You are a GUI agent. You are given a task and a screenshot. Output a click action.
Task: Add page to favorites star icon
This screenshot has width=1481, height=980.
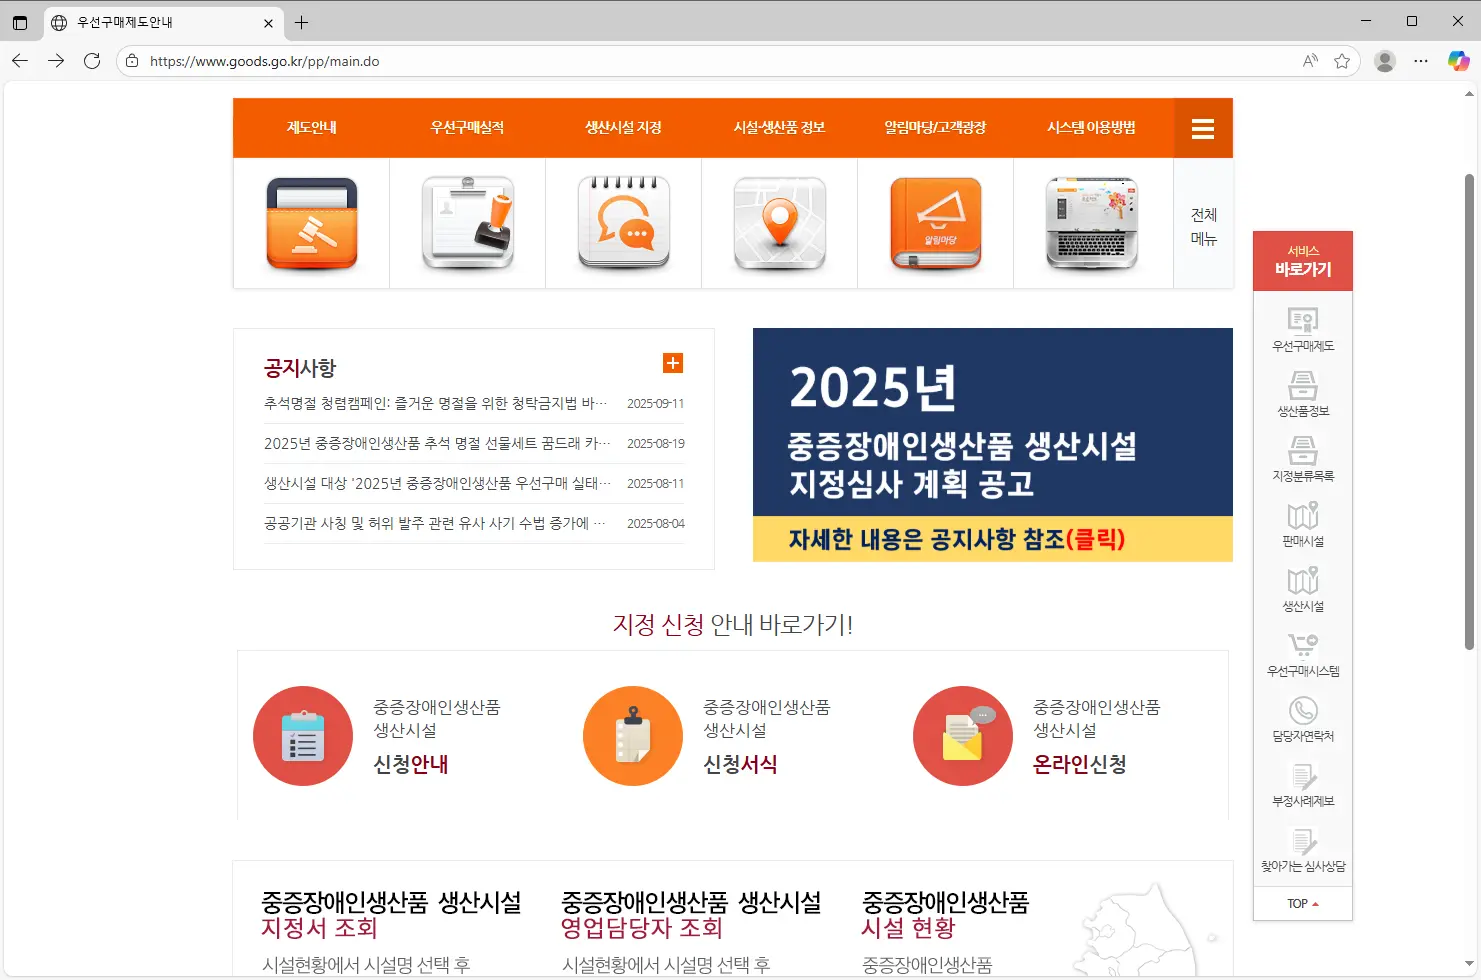point(1342,61)
